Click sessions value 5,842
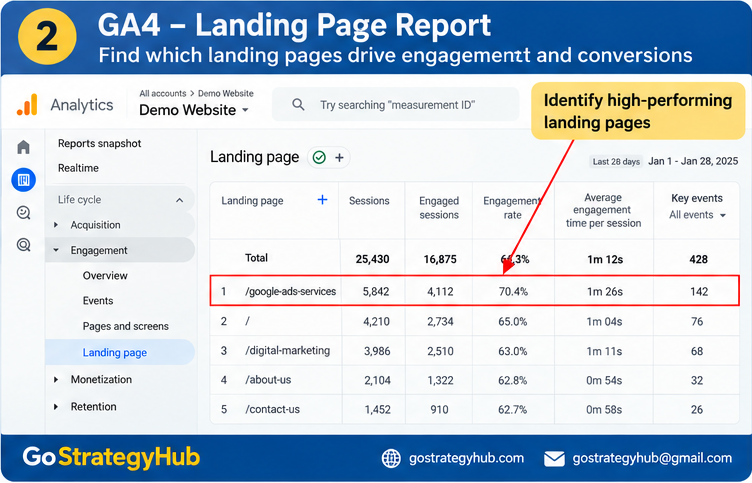This screenshot has width=752, height=483. tap(376, 292)
